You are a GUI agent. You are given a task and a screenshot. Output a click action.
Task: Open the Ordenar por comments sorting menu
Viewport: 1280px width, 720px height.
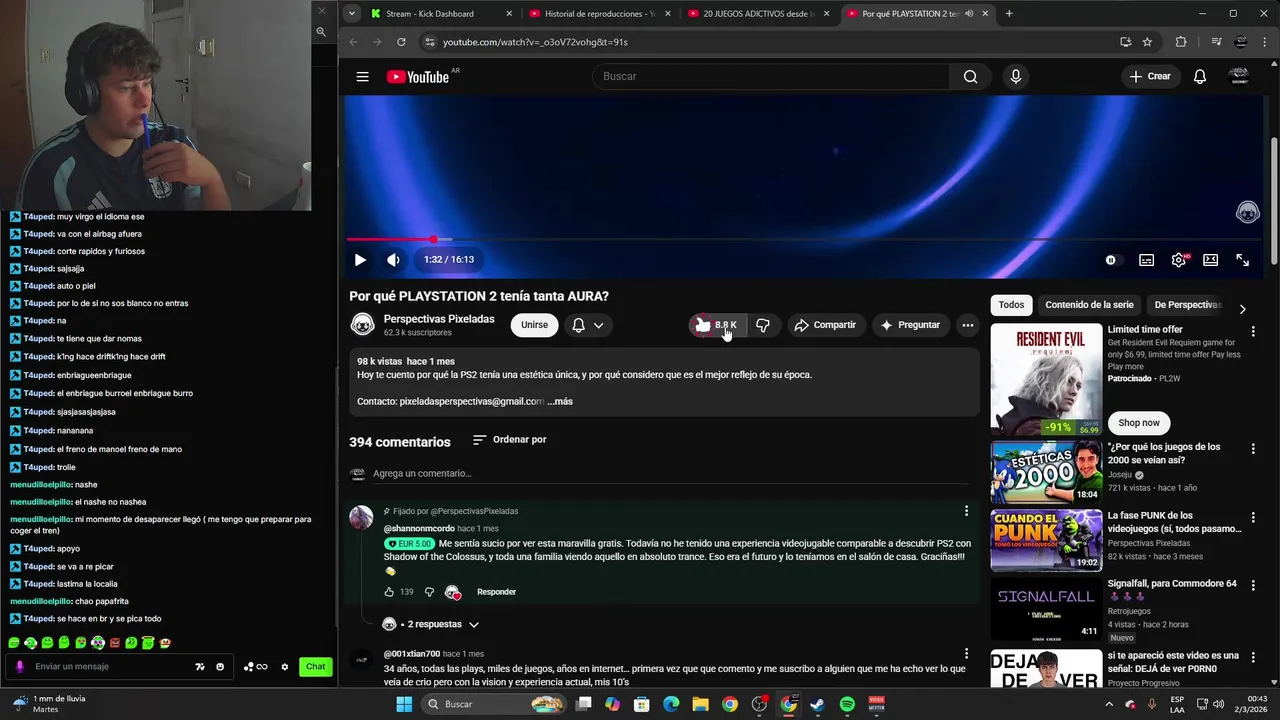[509, 440]
